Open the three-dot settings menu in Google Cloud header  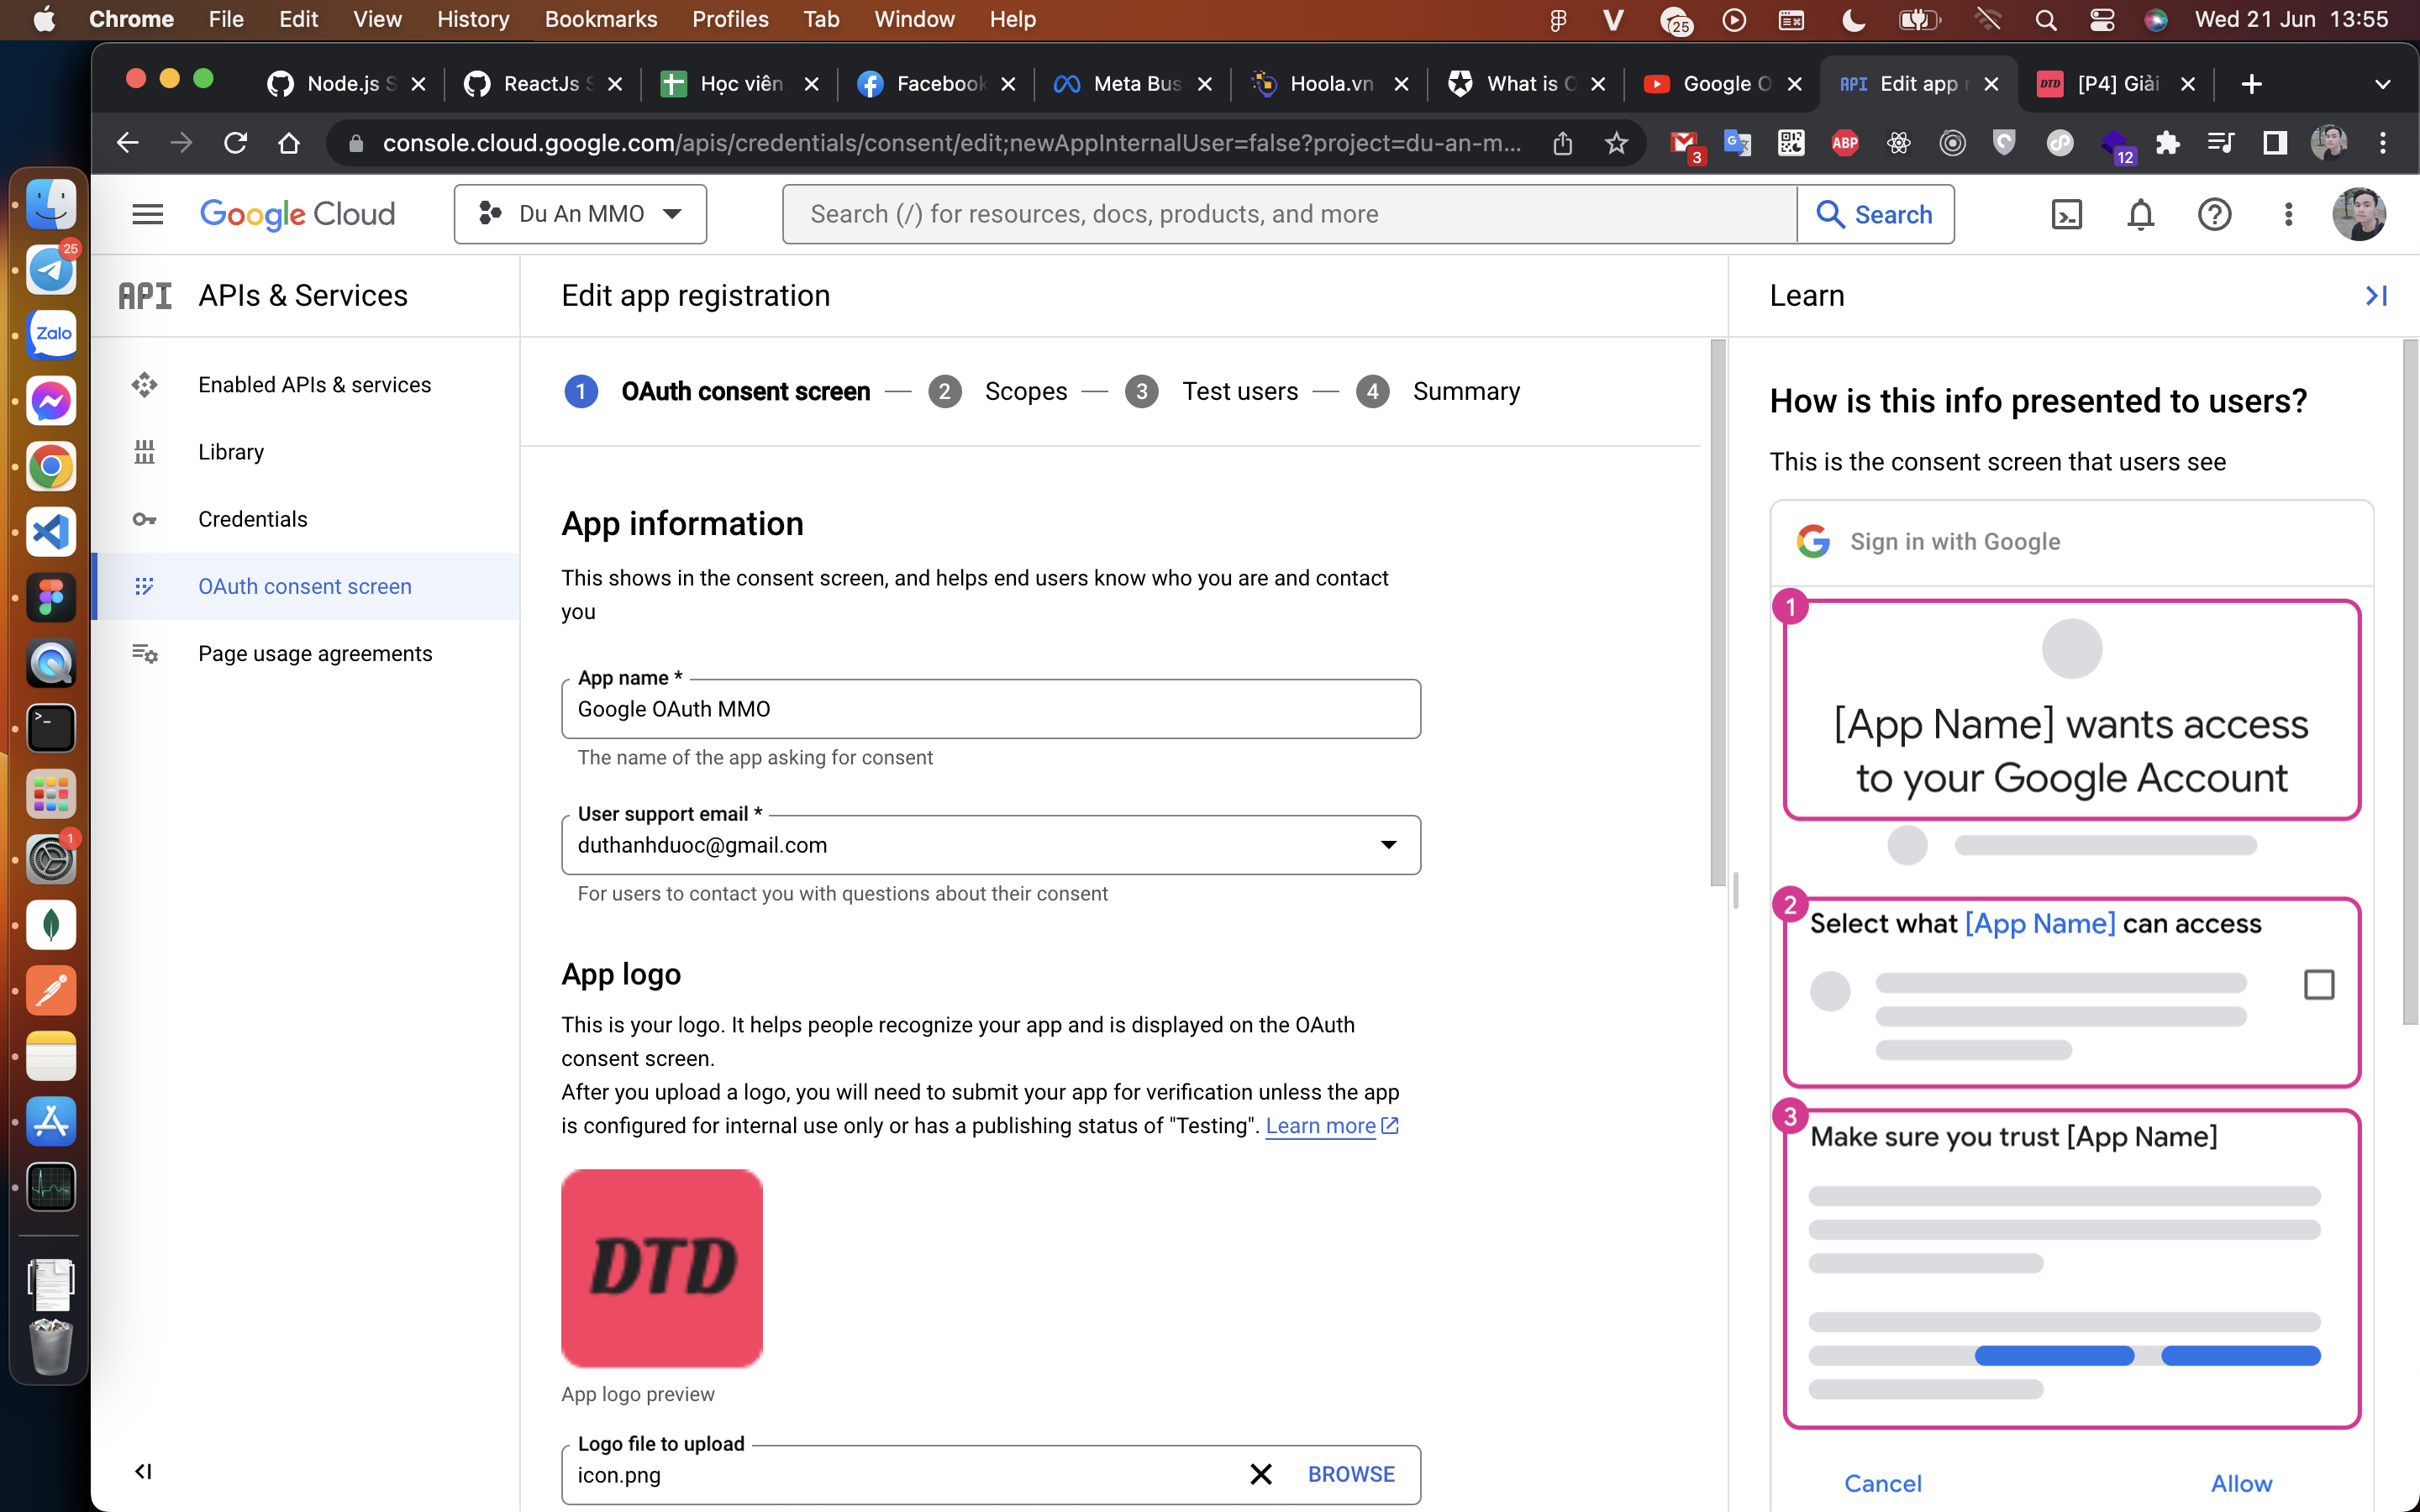[x=2288, y=214]
